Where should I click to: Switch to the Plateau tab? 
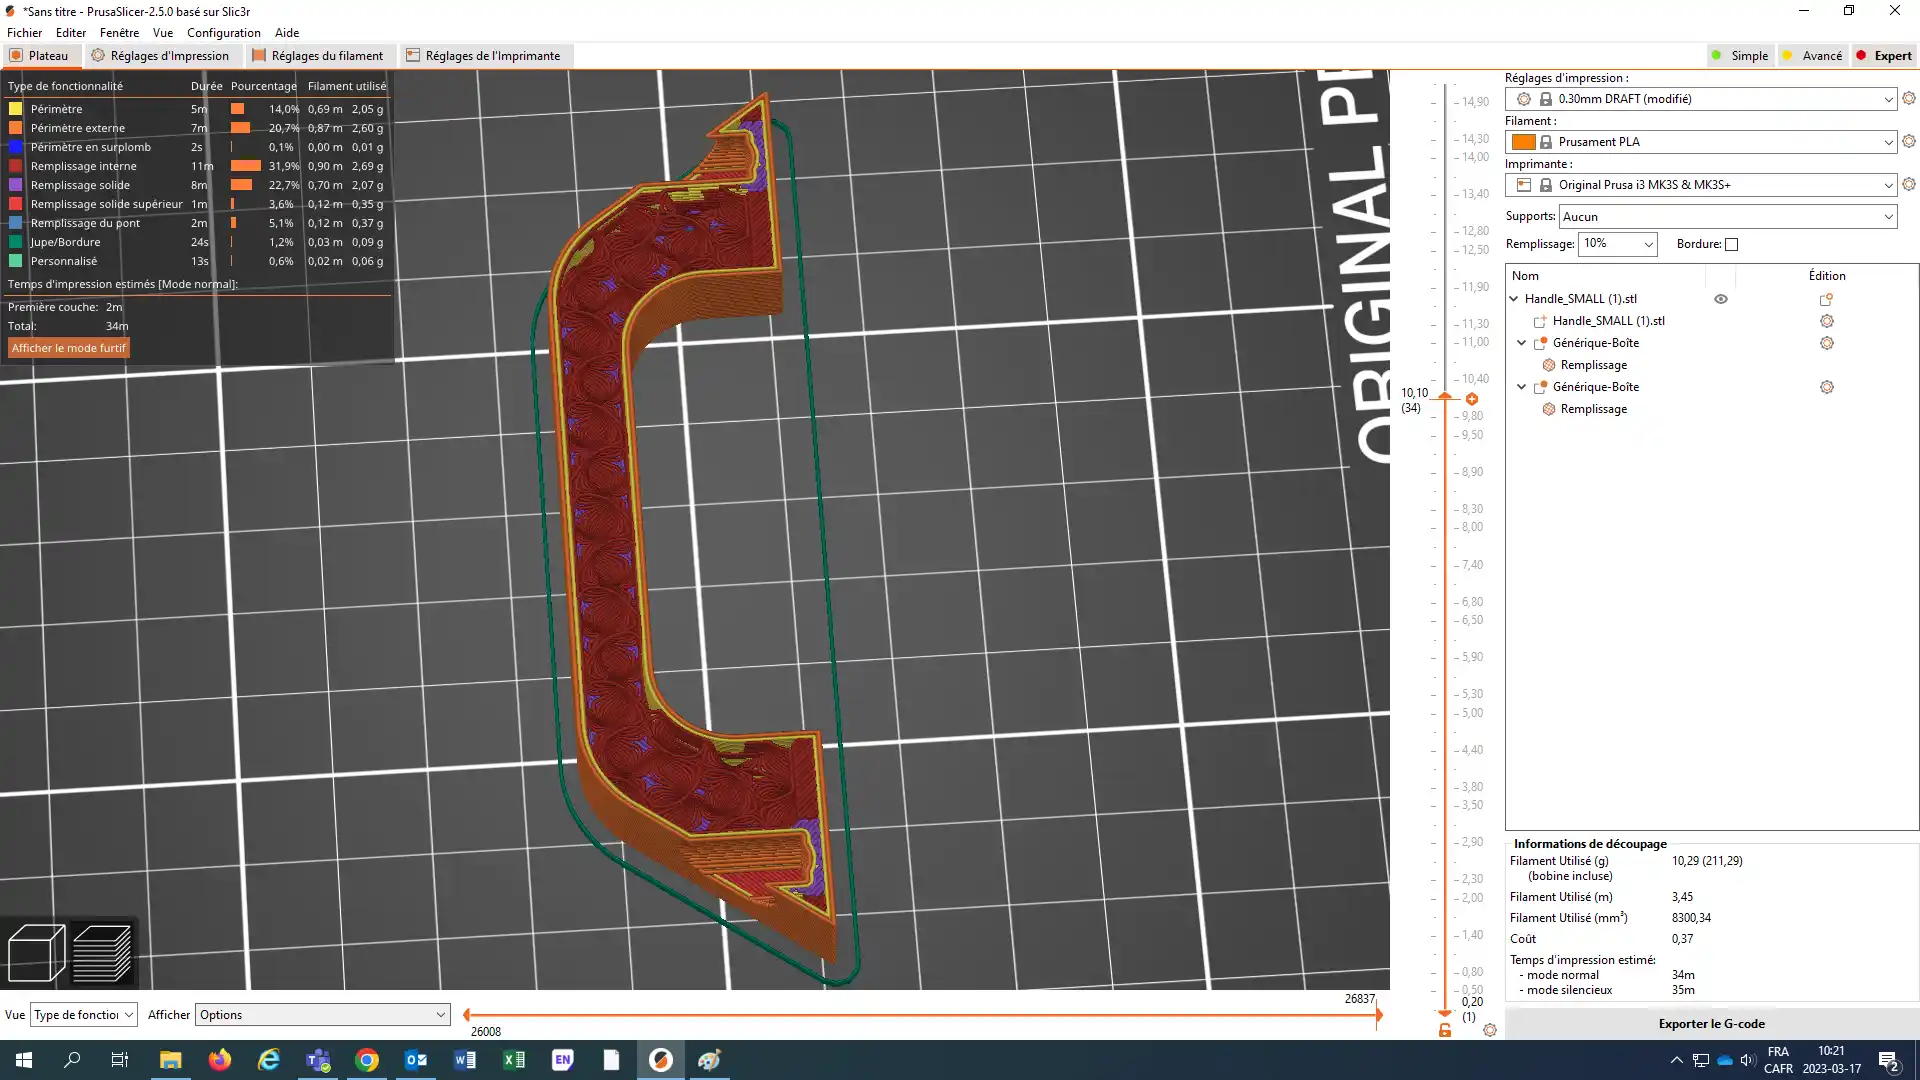tap(40, 56)
